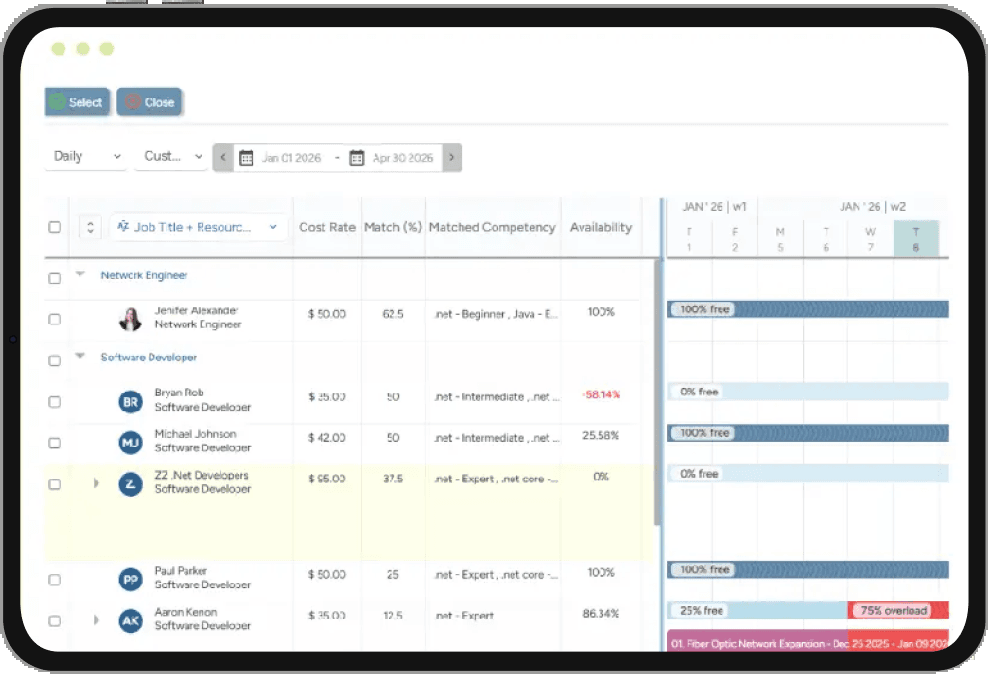Check the Z2 .Net Developers row checkbox

[x=55, y=485]
